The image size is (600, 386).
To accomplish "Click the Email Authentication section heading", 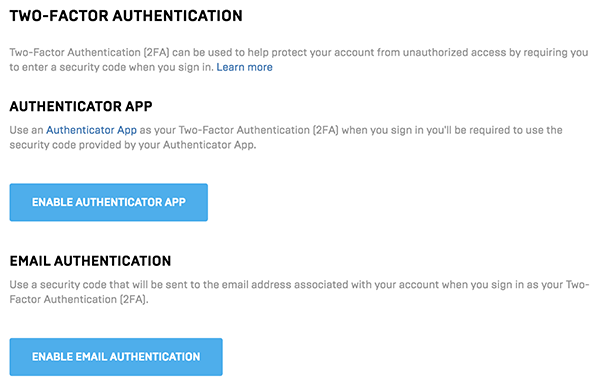I will click(x=90, y=261).
